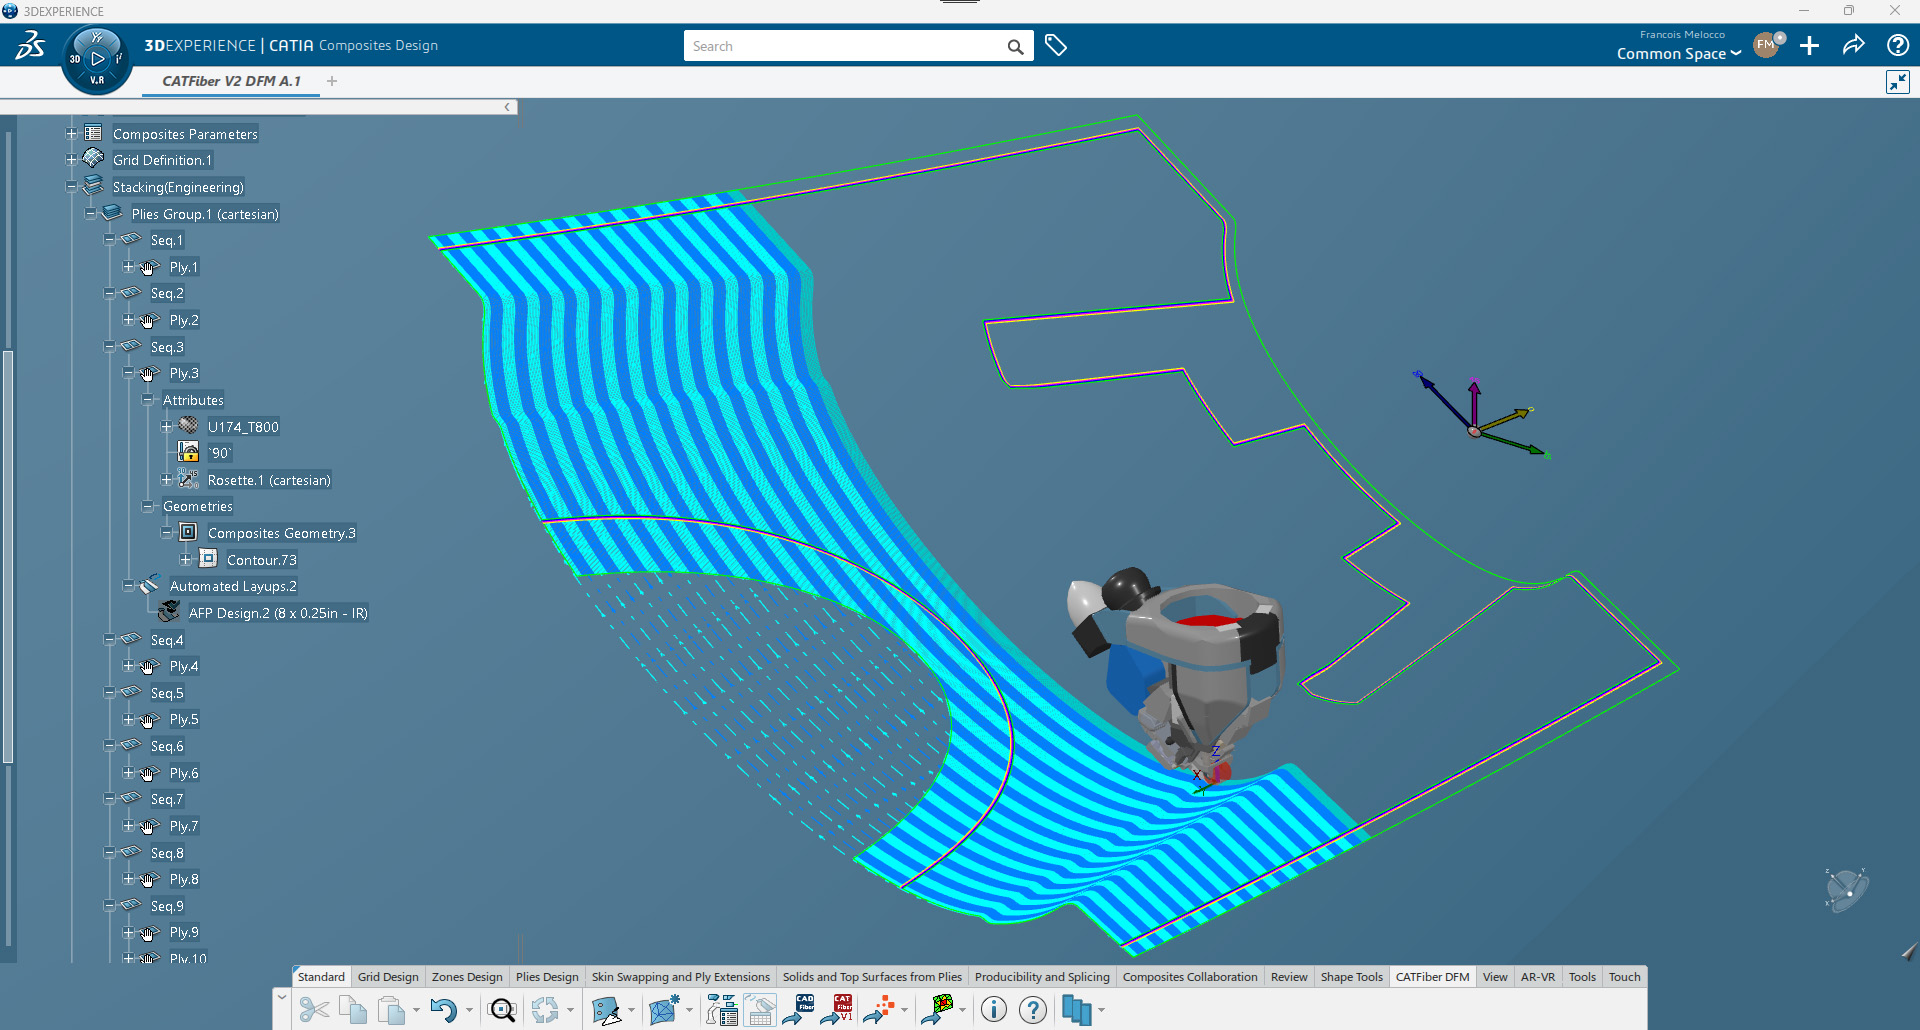Open the tag 6WTags icon
Screen dimensions: 1920x1030
(1055, 46)
